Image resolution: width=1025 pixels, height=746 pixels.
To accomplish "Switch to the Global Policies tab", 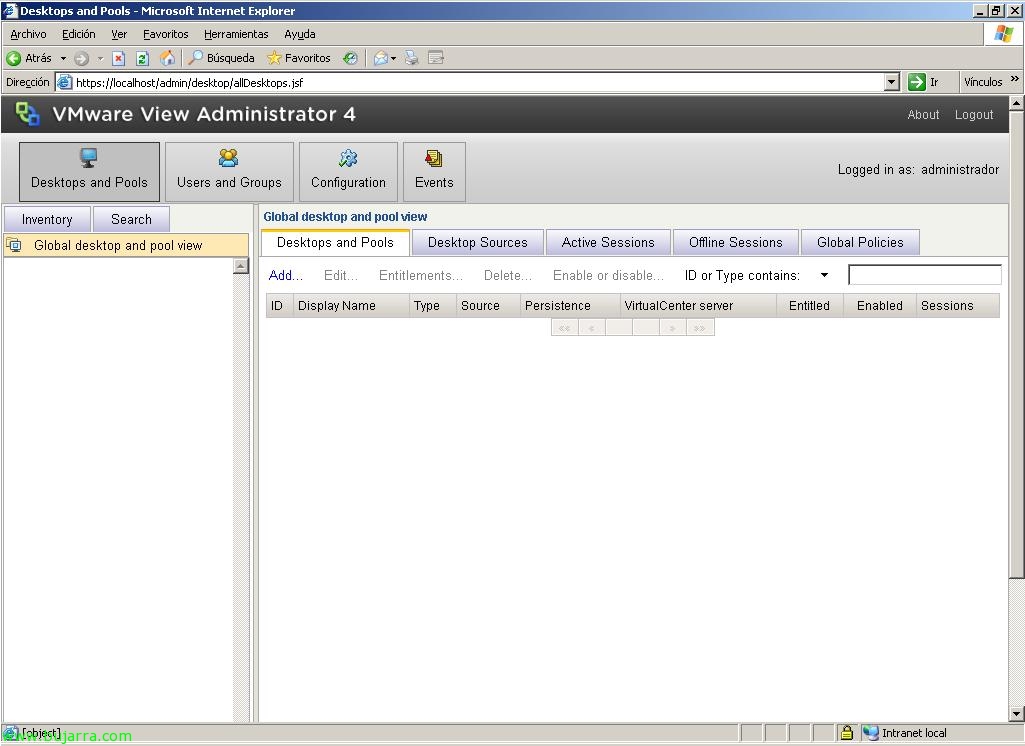I will (x=860, y=243).
